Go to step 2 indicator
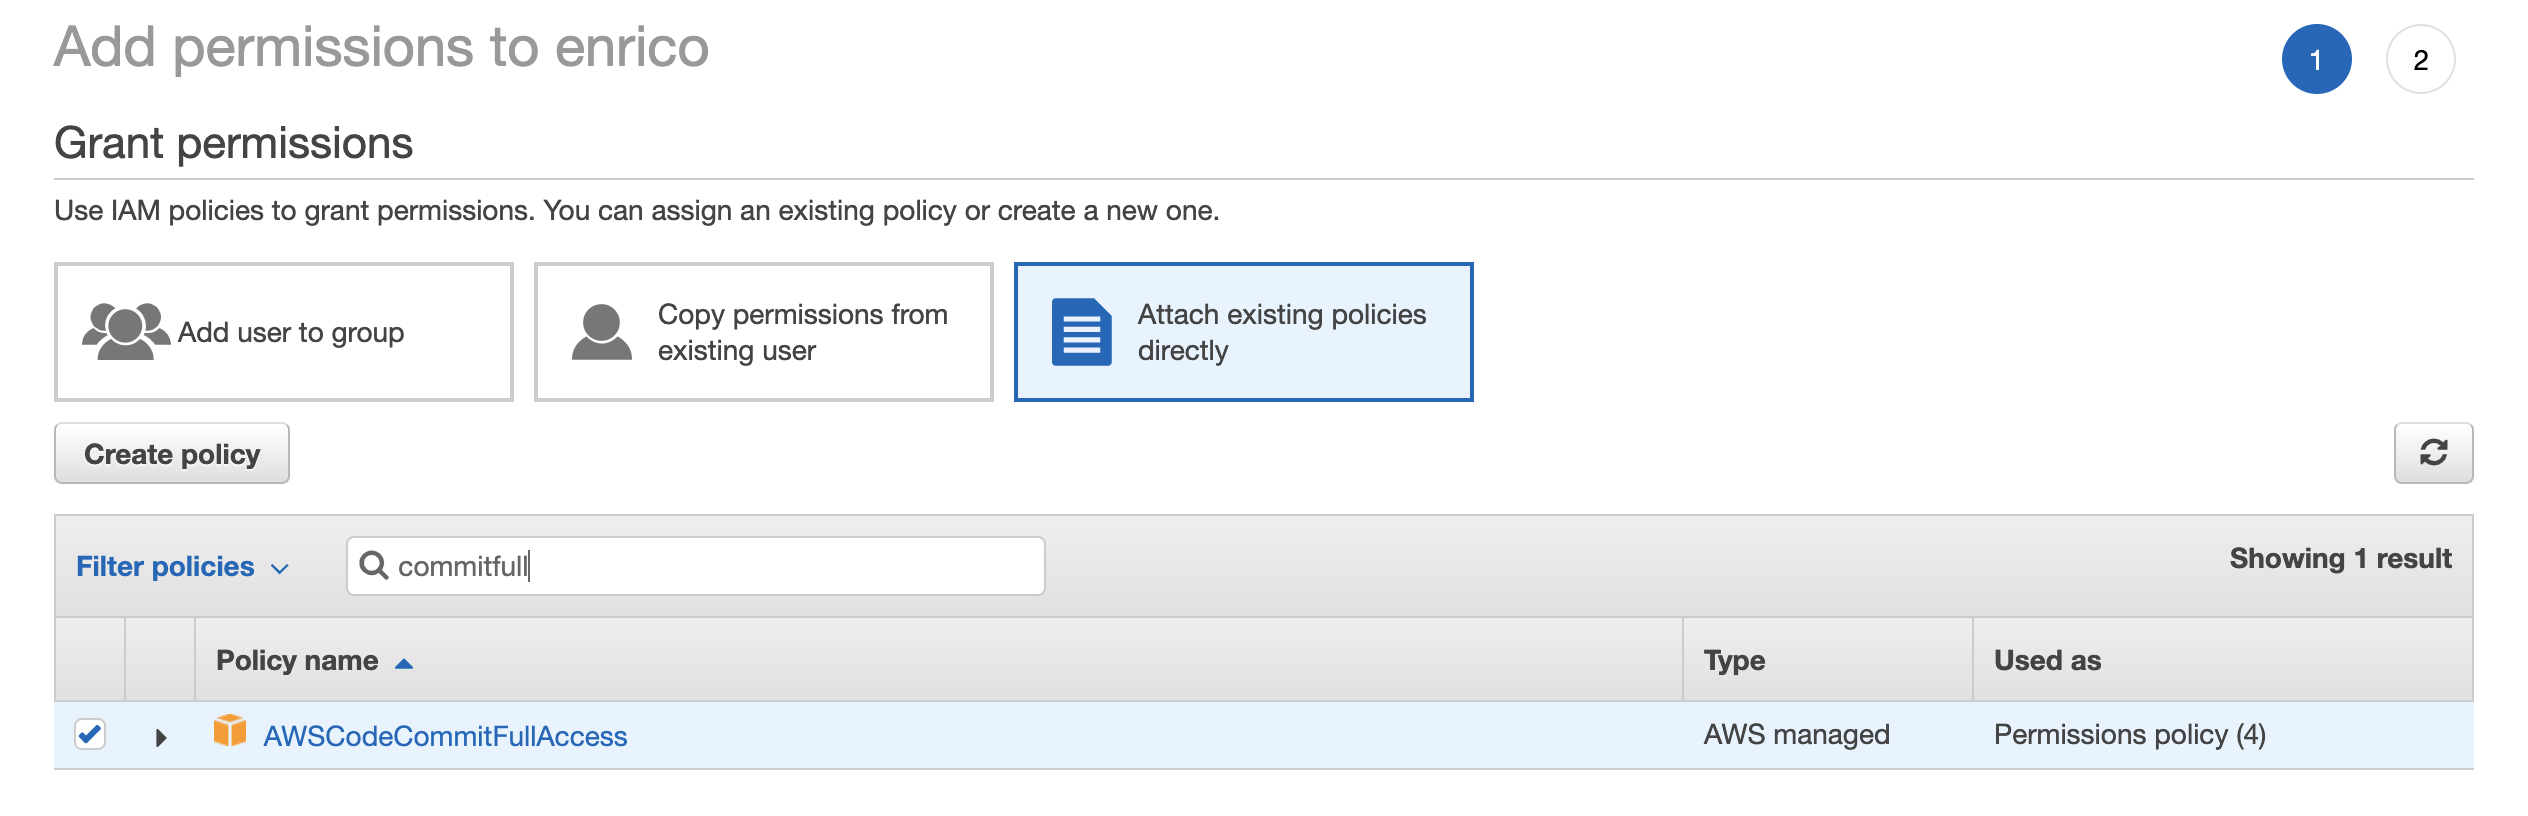 2420,59
